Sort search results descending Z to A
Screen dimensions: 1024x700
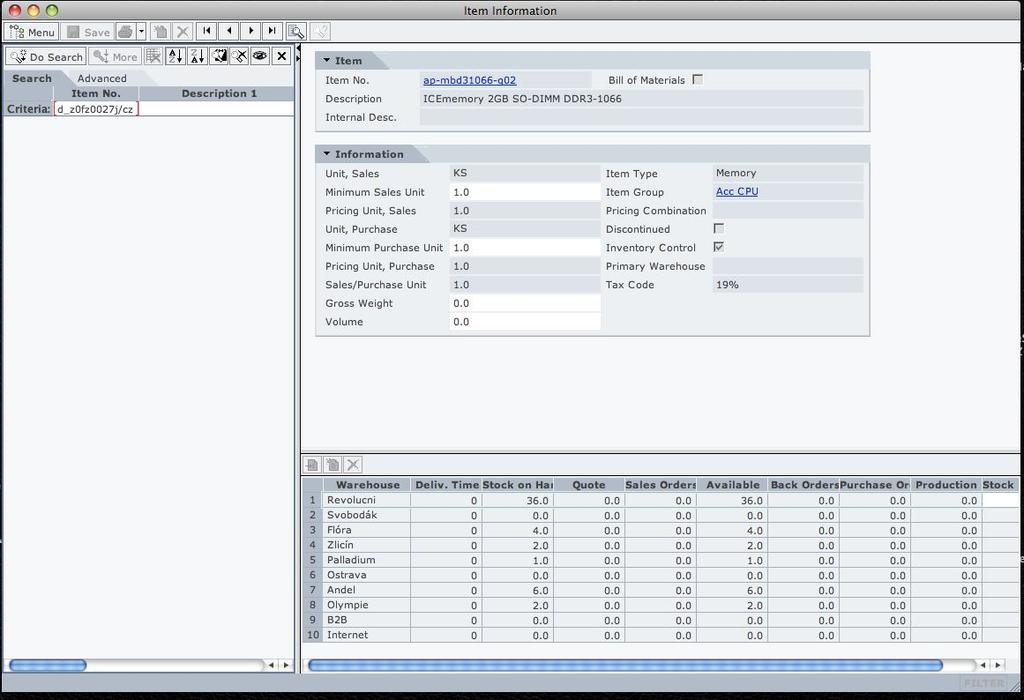pyautogui.click(x=197, y=56)
